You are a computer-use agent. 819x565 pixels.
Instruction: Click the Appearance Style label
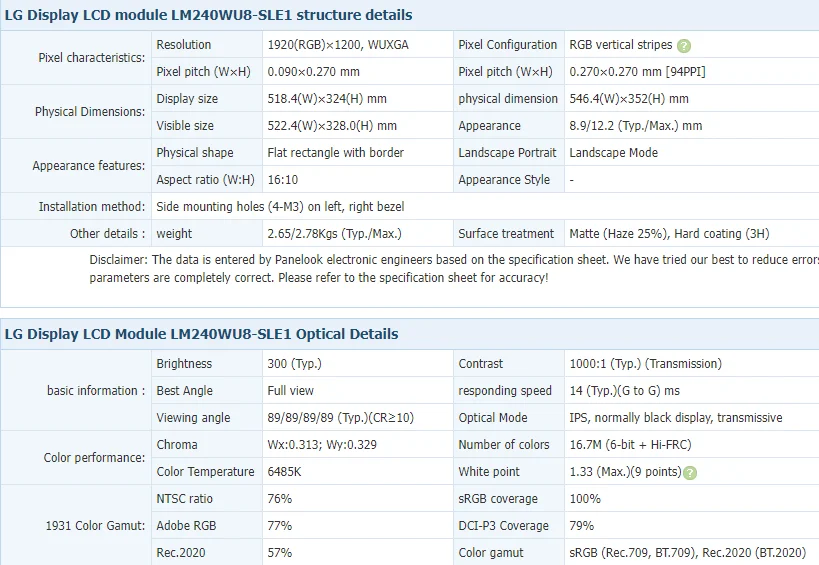[x=504, y=180]
